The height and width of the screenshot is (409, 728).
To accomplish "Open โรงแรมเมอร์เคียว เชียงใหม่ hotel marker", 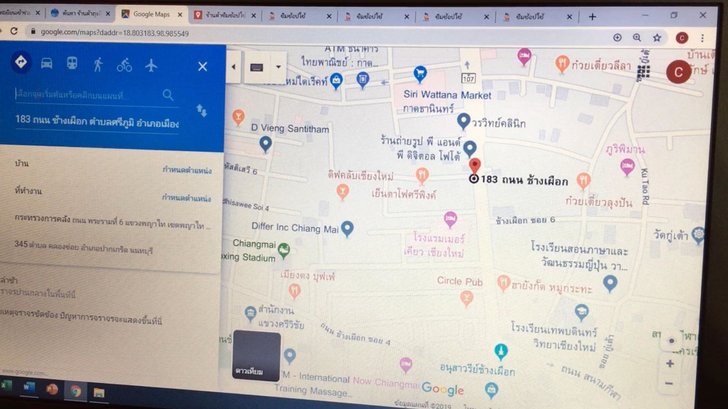I will pyautogui.click(x=450, y=219).
